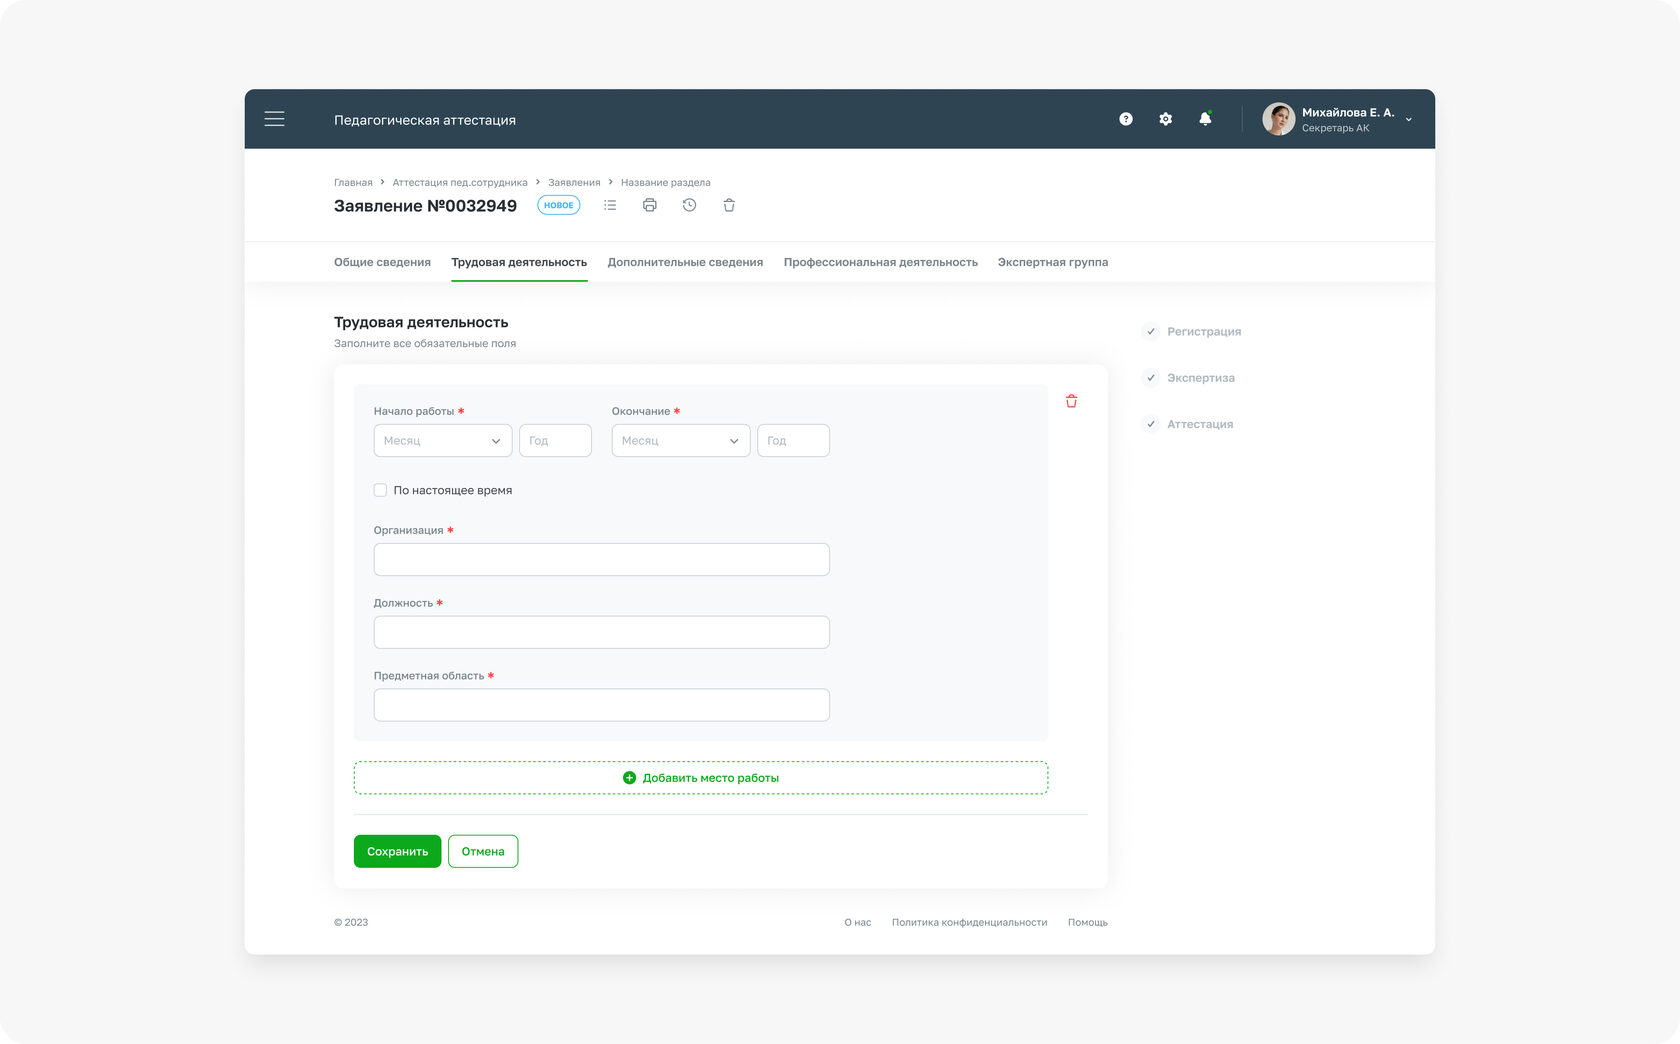Open the hamburger navigation menu
Image resolution: width=1680 pixels, height=1044 pixels.
[x=274, y=119]
